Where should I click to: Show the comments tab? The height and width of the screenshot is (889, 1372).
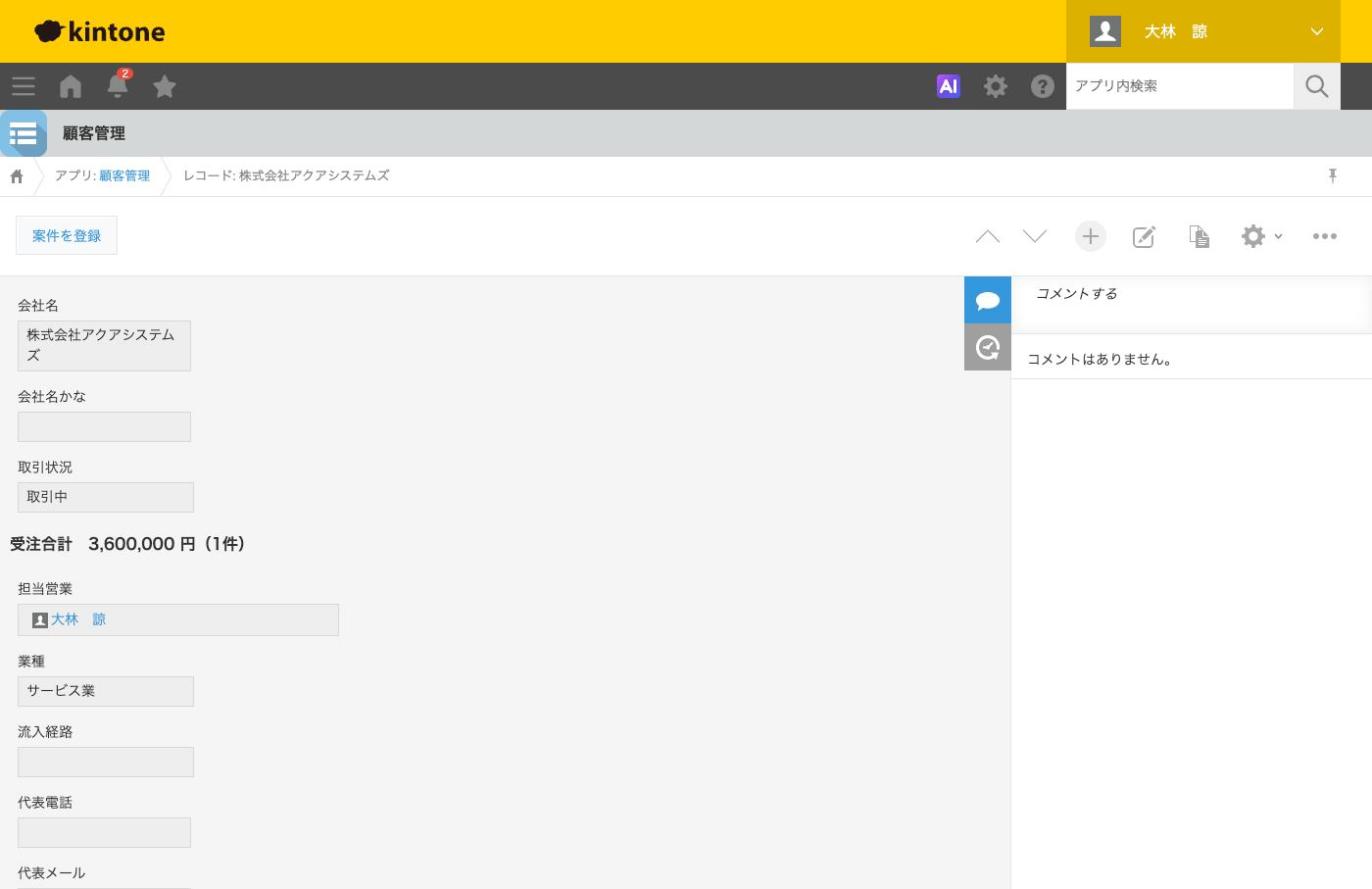click(987, 300)
